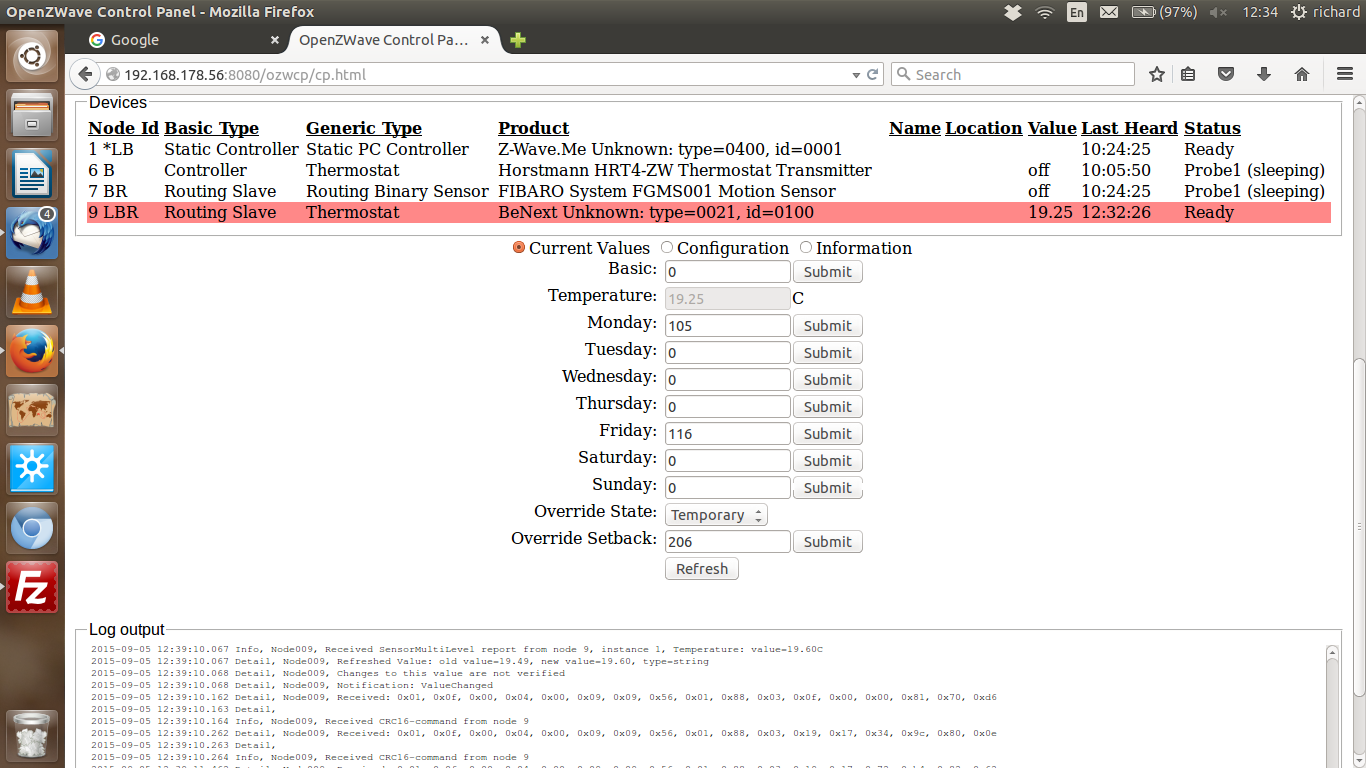The height and width of the screenshot is (768, 1366).
Task: Select the Horstmann HRT4-ZW Thermostat Transmitter row
Action: pos(709,170)
